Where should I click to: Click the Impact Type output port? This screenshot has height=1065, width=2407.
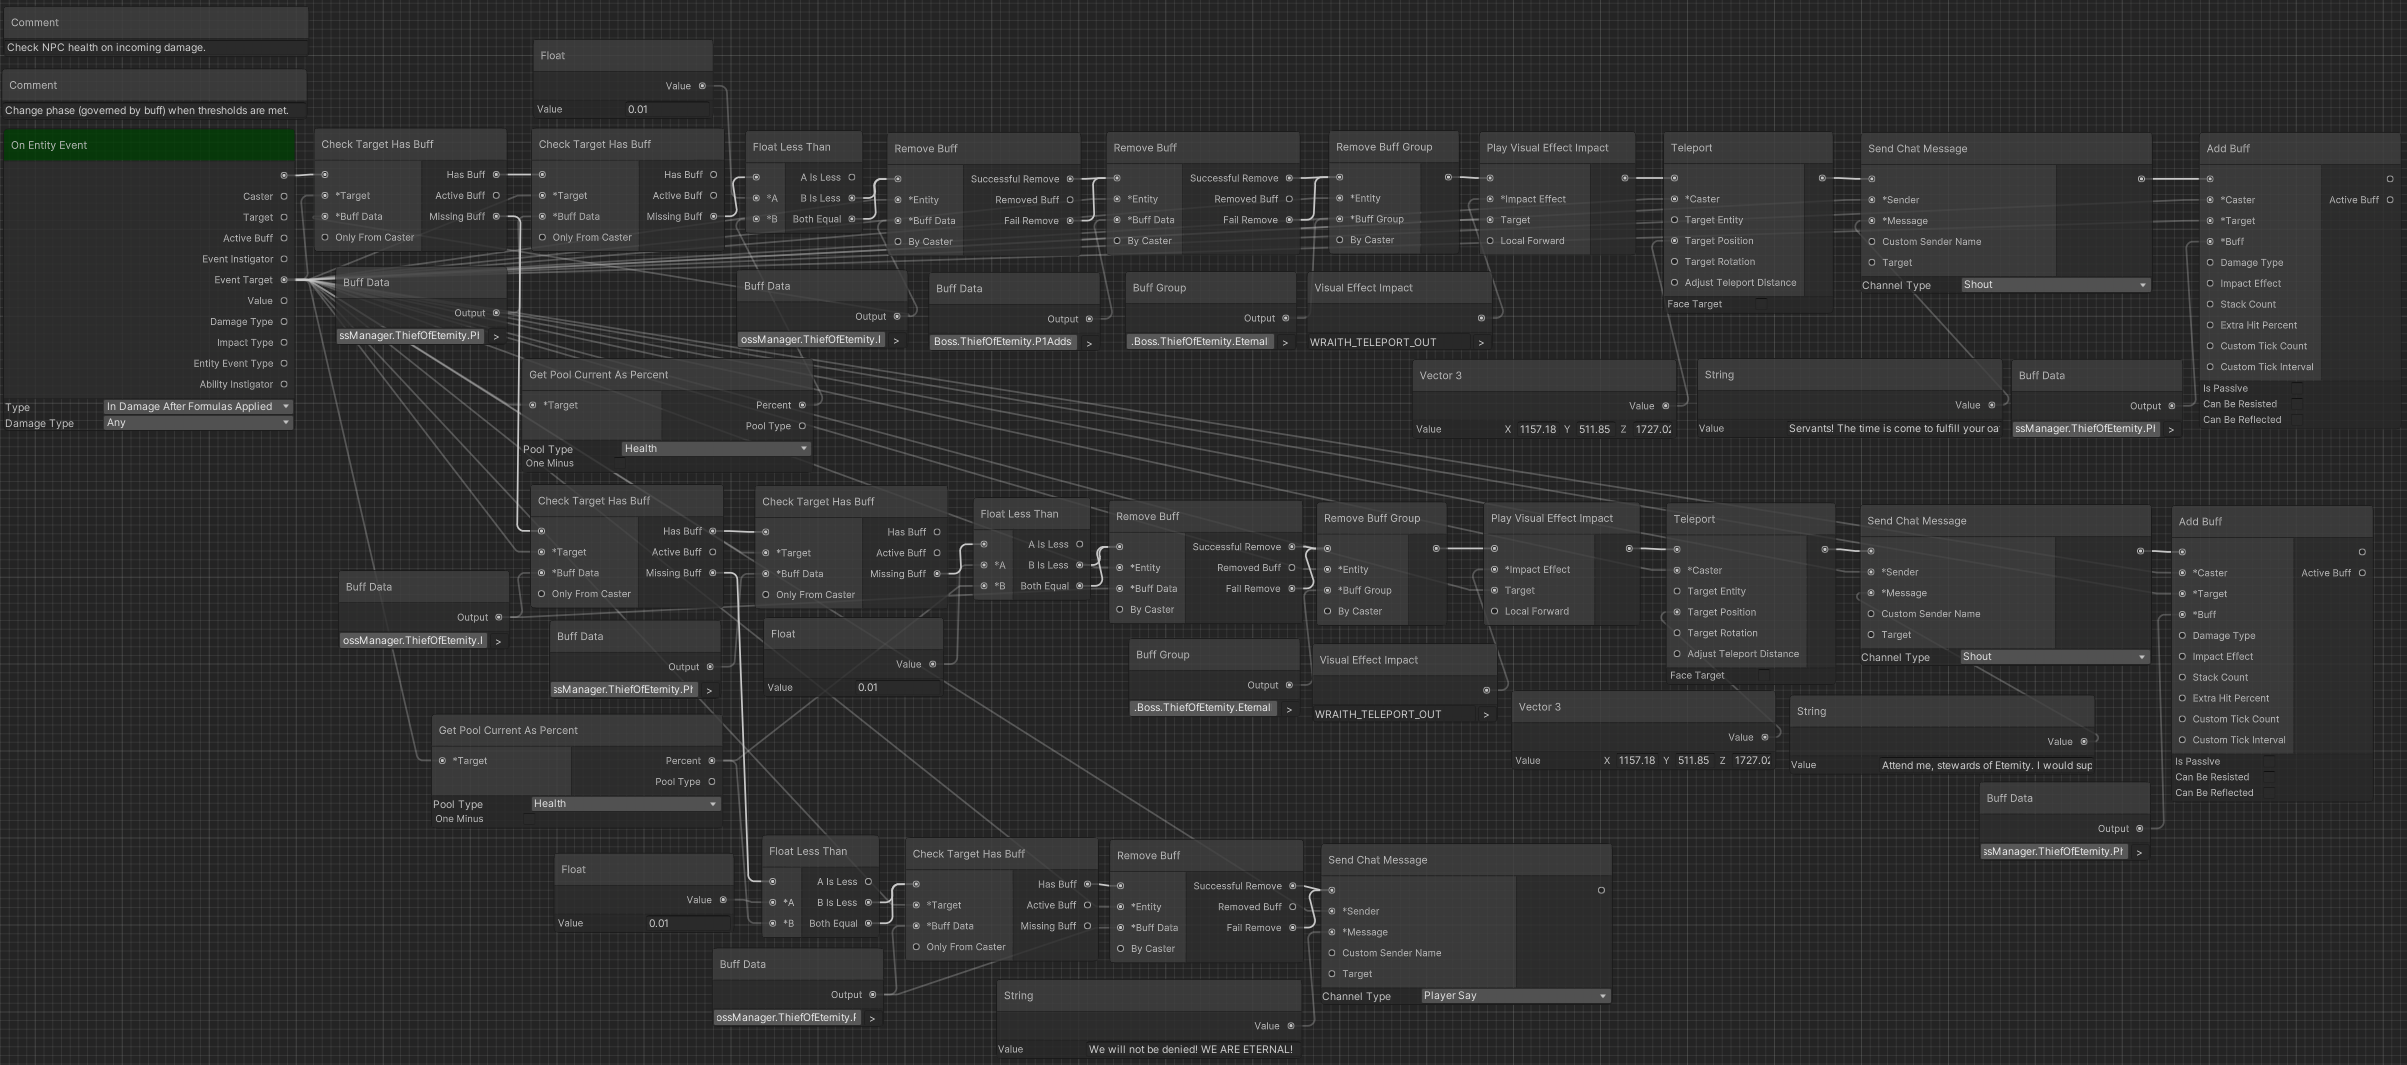[284, 342]
